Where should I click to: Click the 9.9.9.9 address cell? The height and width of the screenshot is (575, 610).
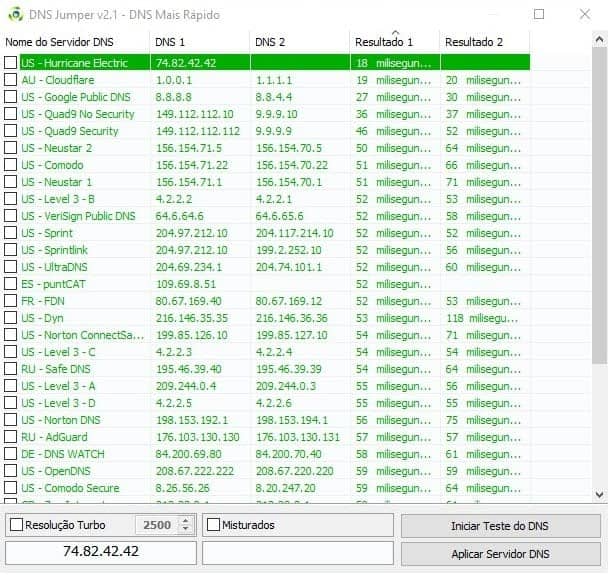273,131
